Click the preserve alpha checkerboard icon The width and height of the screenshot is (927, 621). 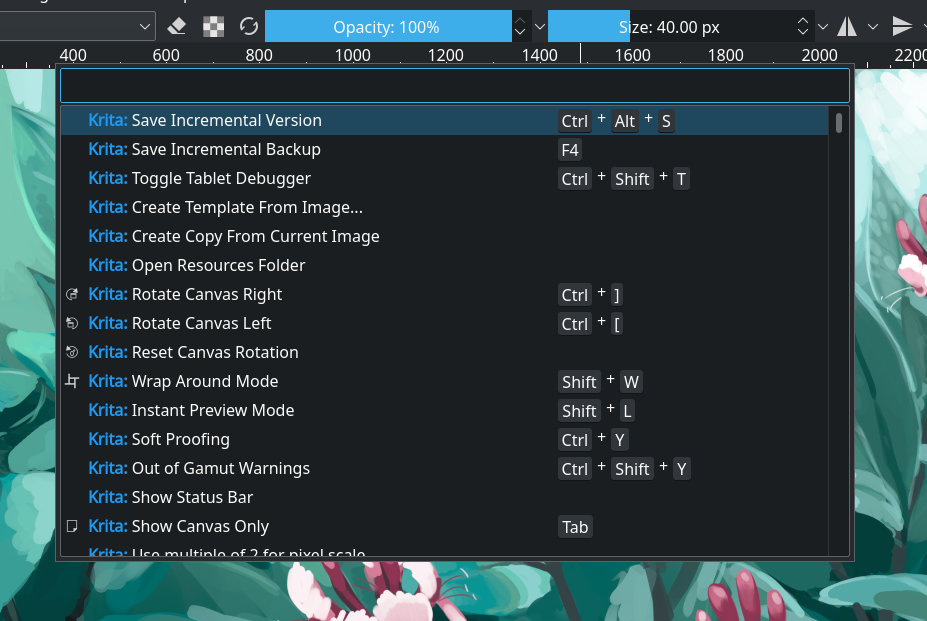point(213,25)
